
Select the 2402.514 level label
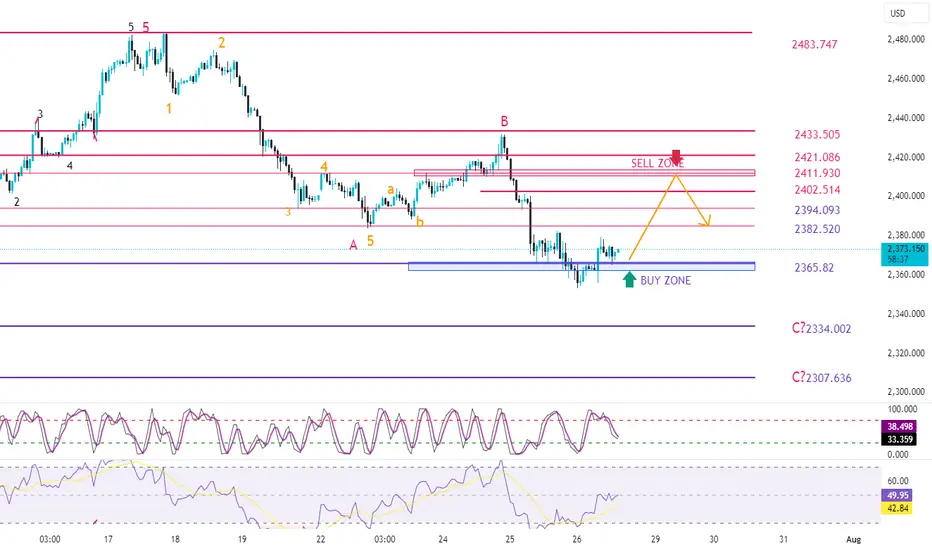(817, 190)
